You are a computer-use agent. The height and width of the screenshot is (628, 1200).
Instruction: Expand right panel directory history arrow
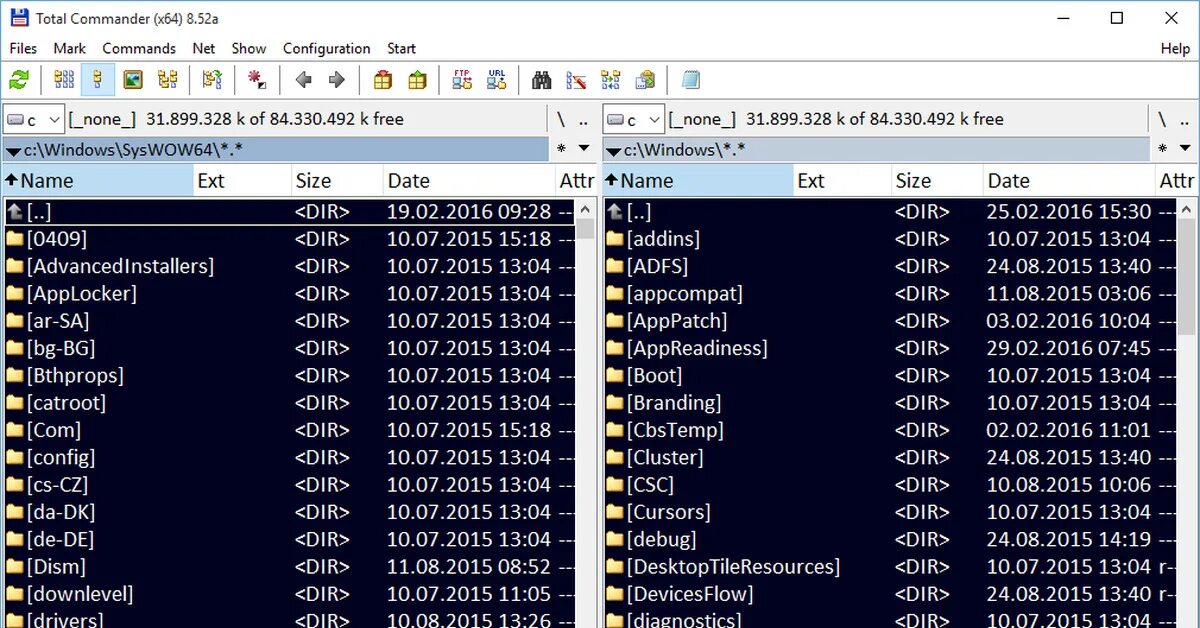[x=1185, y=149]
